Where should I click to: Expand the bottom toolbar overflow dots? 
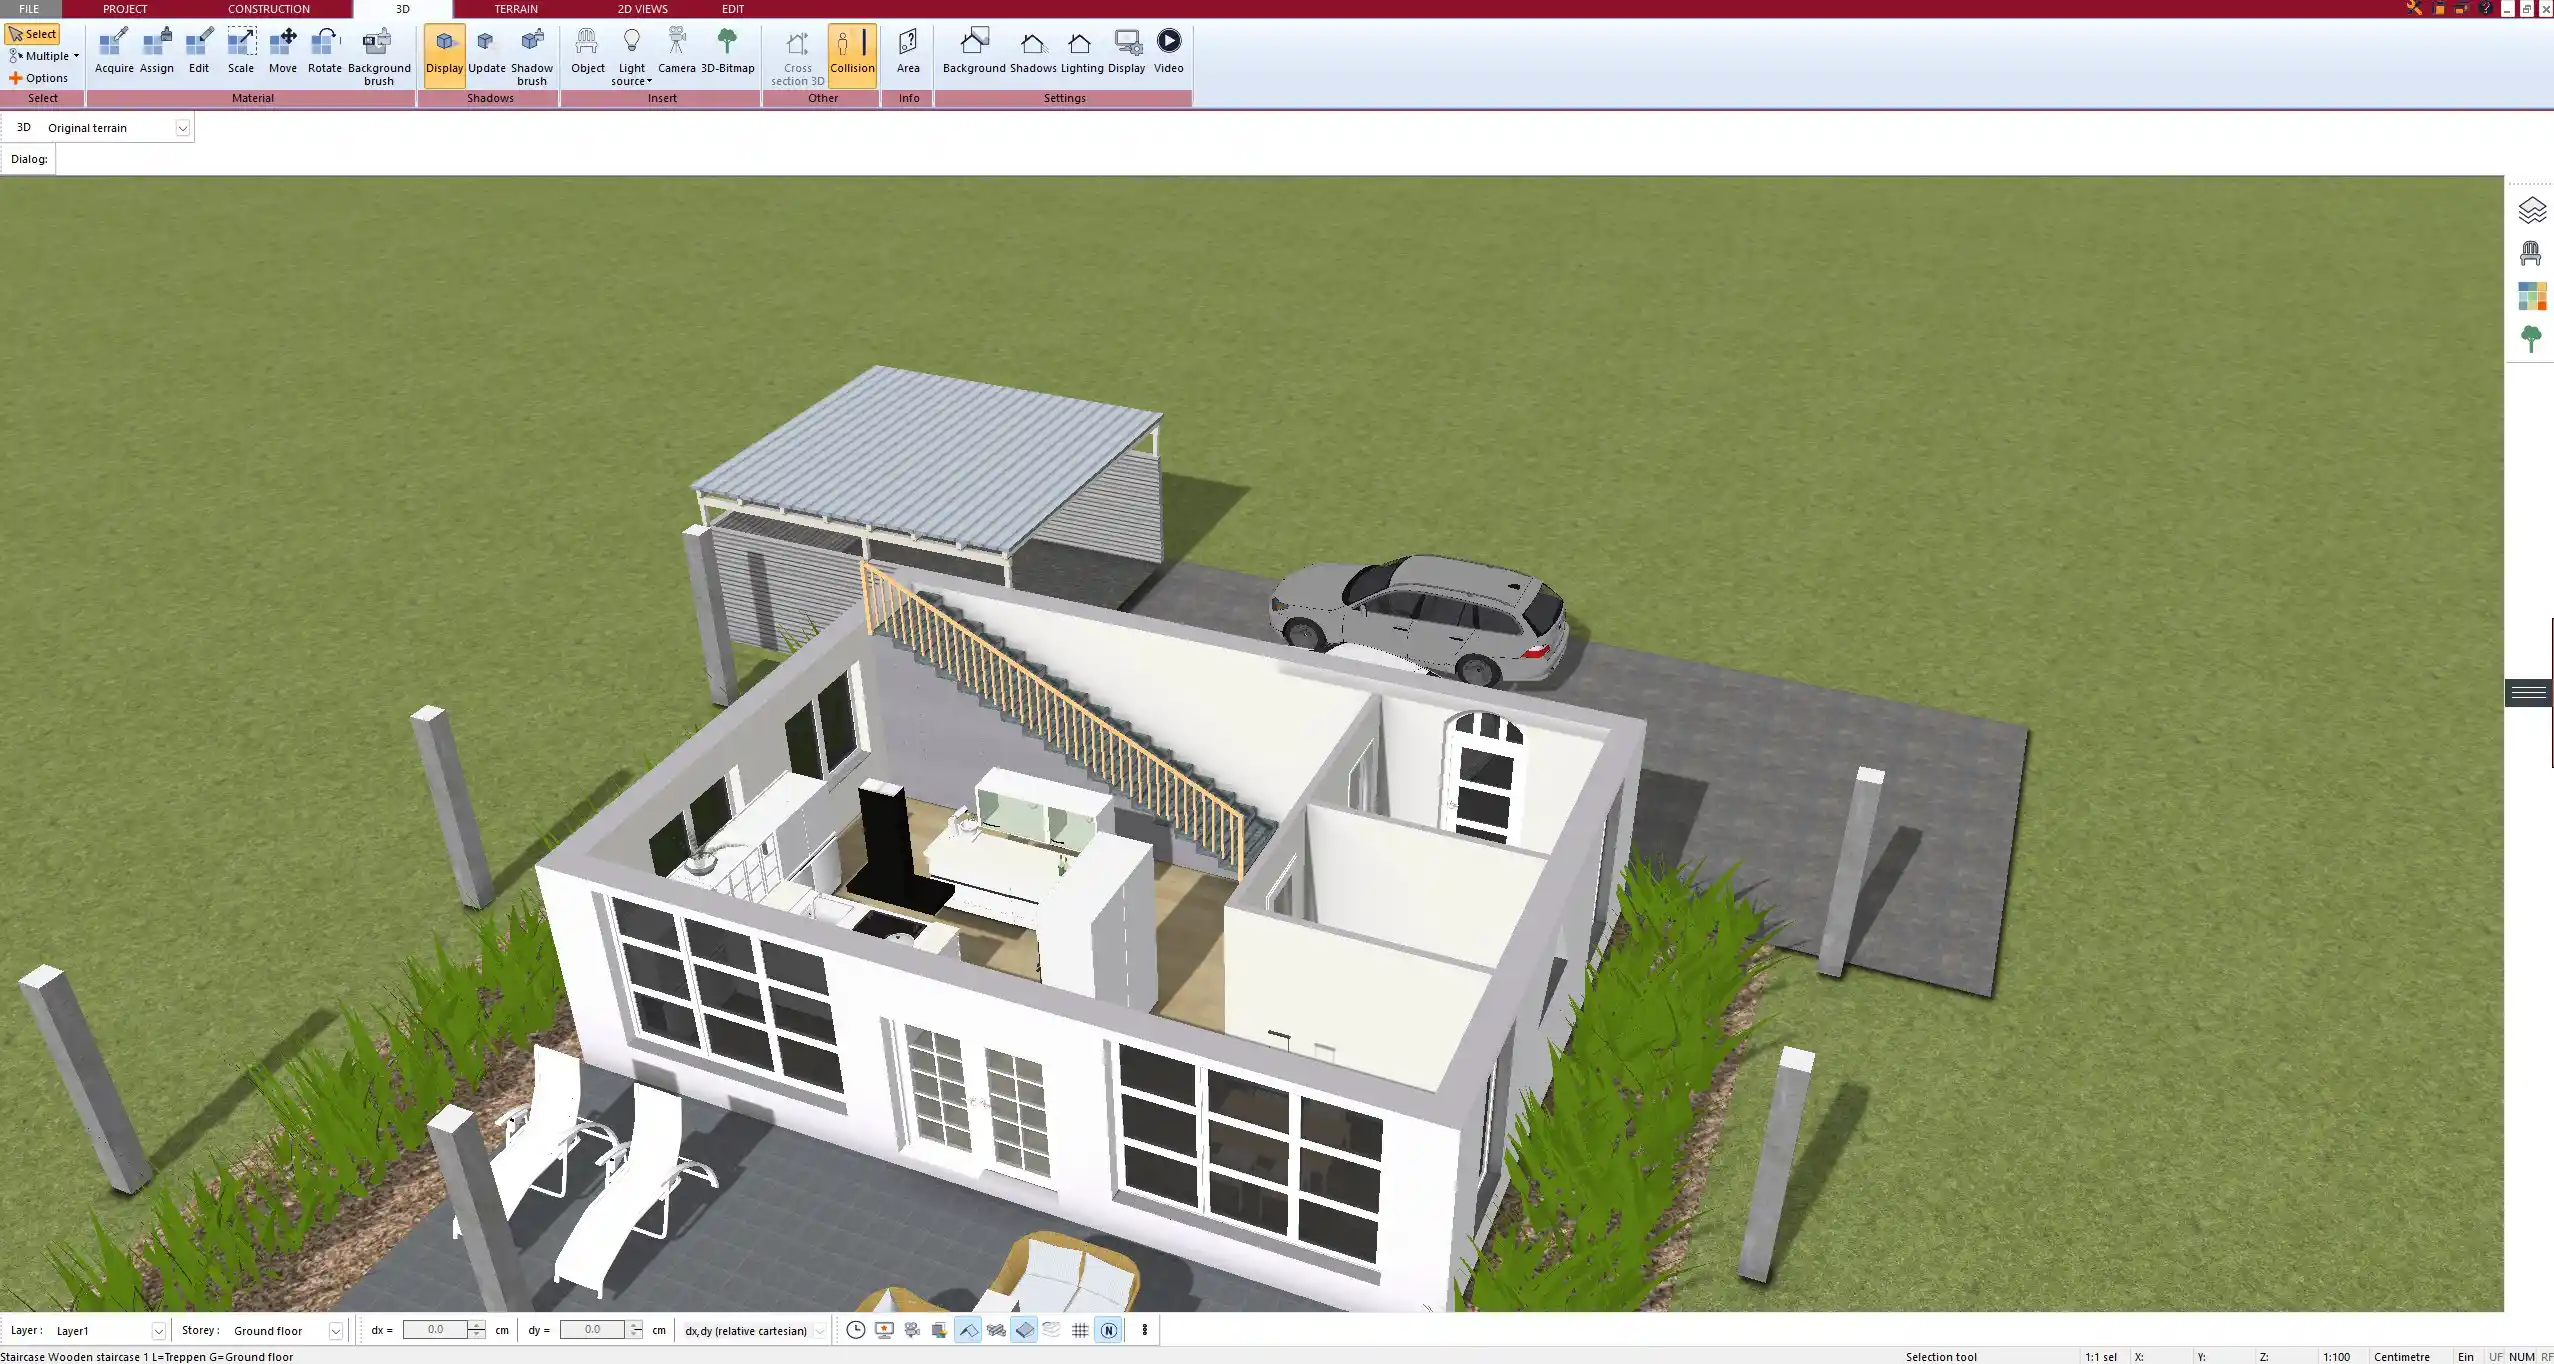click(1145, 1330)
